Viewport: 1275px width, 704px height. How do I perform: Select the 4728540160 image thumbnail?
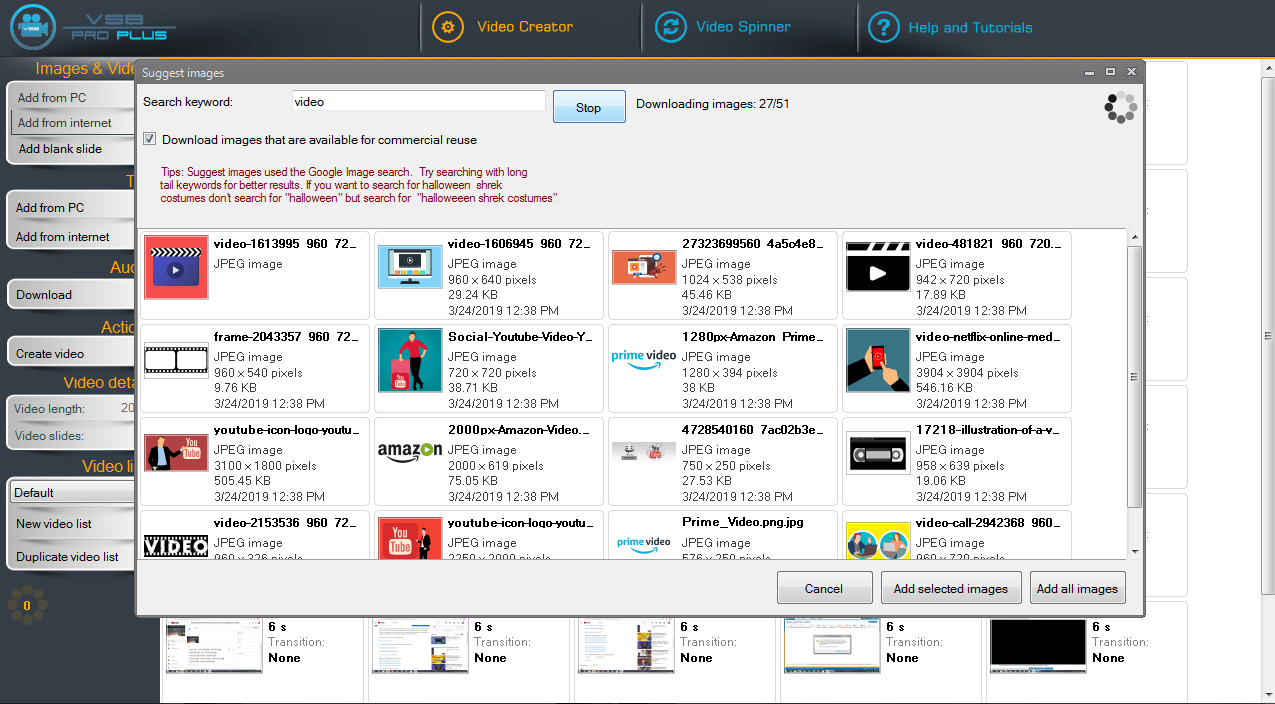click(644, 452)
